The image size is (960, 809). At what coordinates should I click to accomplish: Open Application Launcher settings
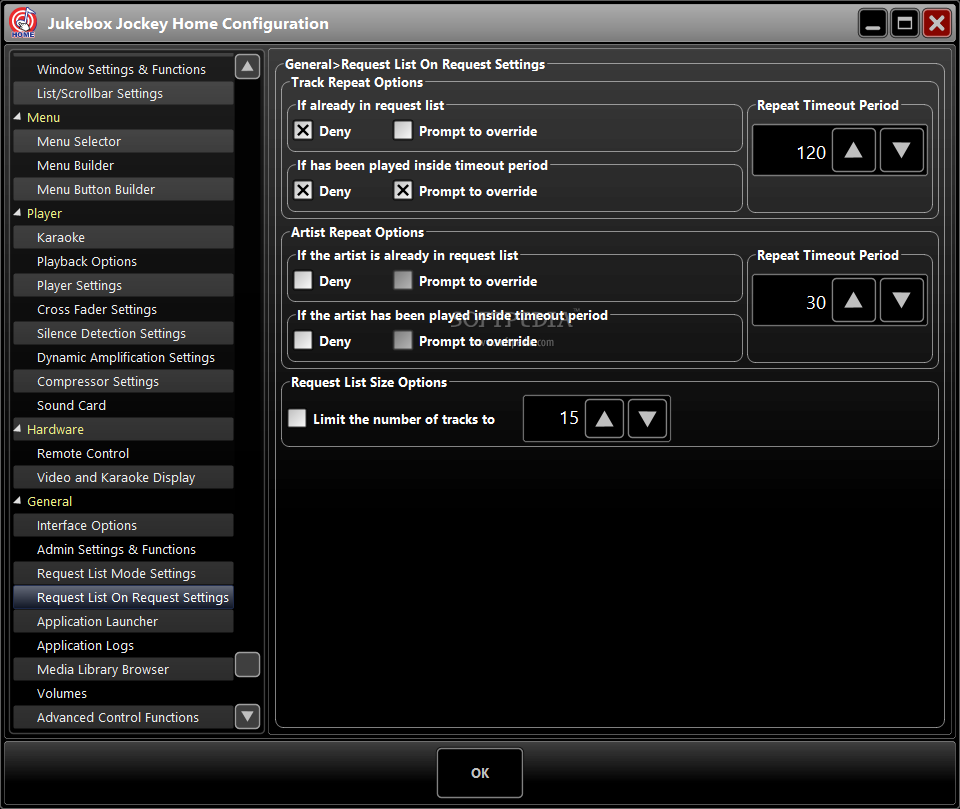(x=123, y=621)
